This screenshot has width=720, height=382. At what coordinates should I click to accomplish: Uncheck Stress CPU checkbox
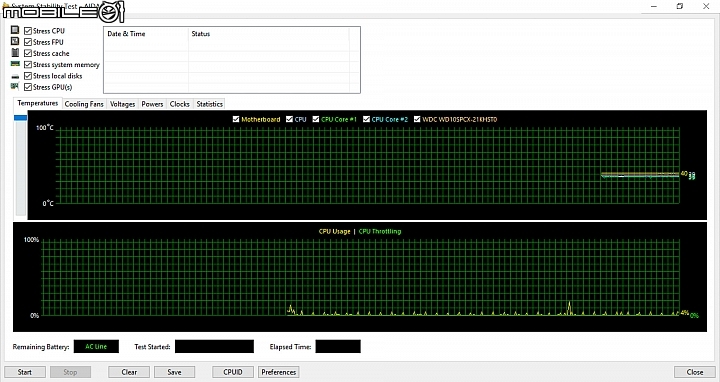point(28,31)
